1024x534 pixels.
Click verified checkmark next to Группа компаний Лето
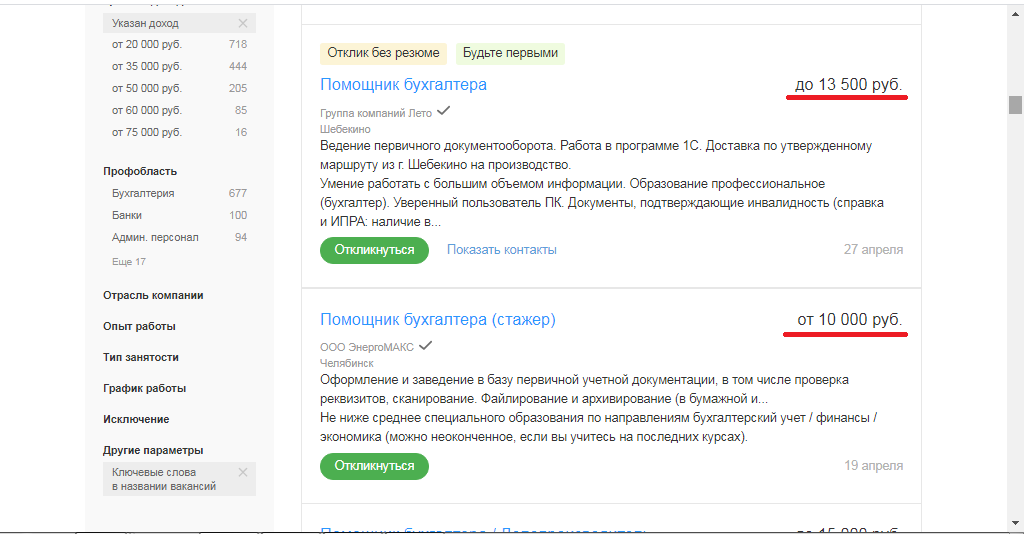point(444,112)
